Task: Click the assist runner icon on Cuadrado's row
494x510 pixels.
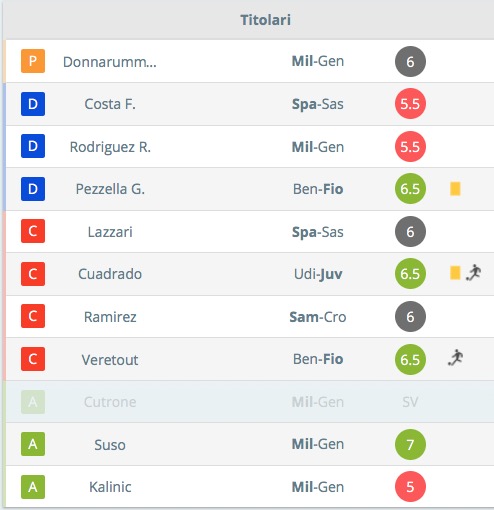Action: tap(473, 273)
